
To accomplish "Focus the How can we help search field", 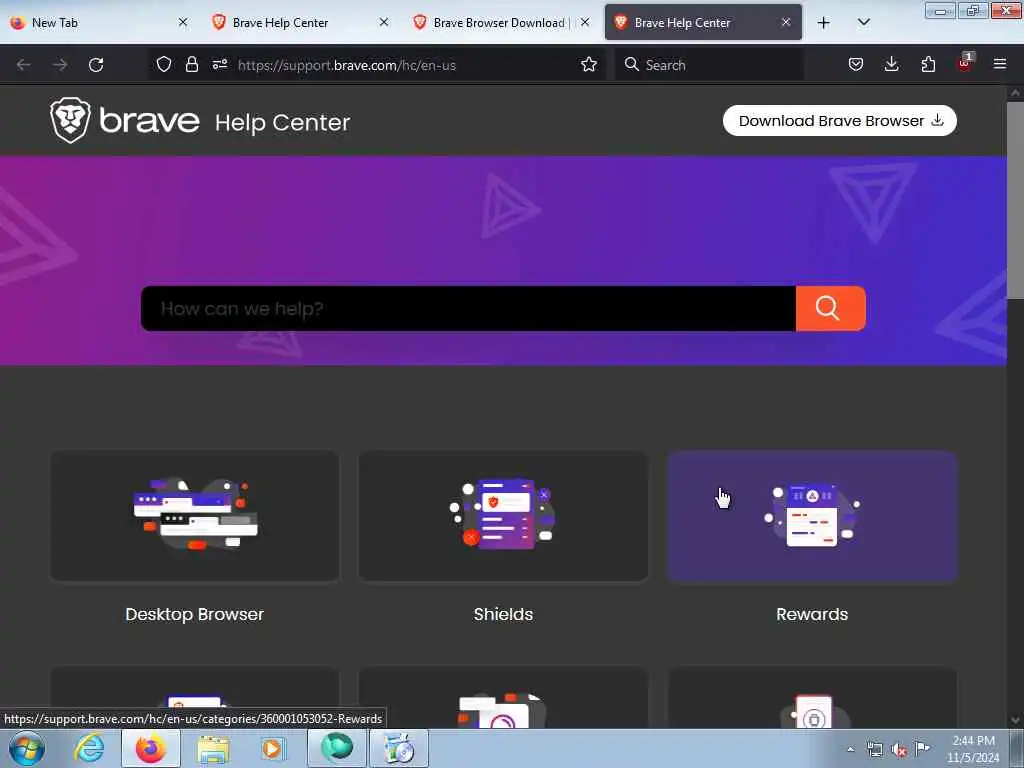I will pyautogui.click(x=468, y=308).
